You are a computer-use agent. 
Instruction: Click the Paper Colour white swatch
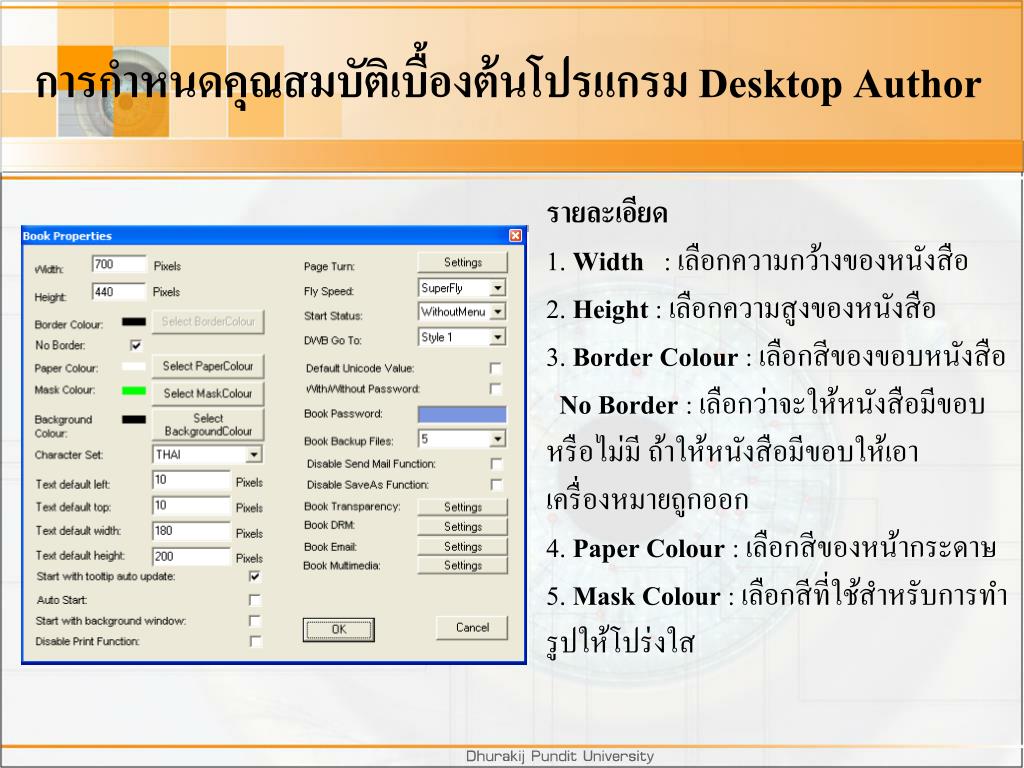pyautogui.click(x=134, y=367)
